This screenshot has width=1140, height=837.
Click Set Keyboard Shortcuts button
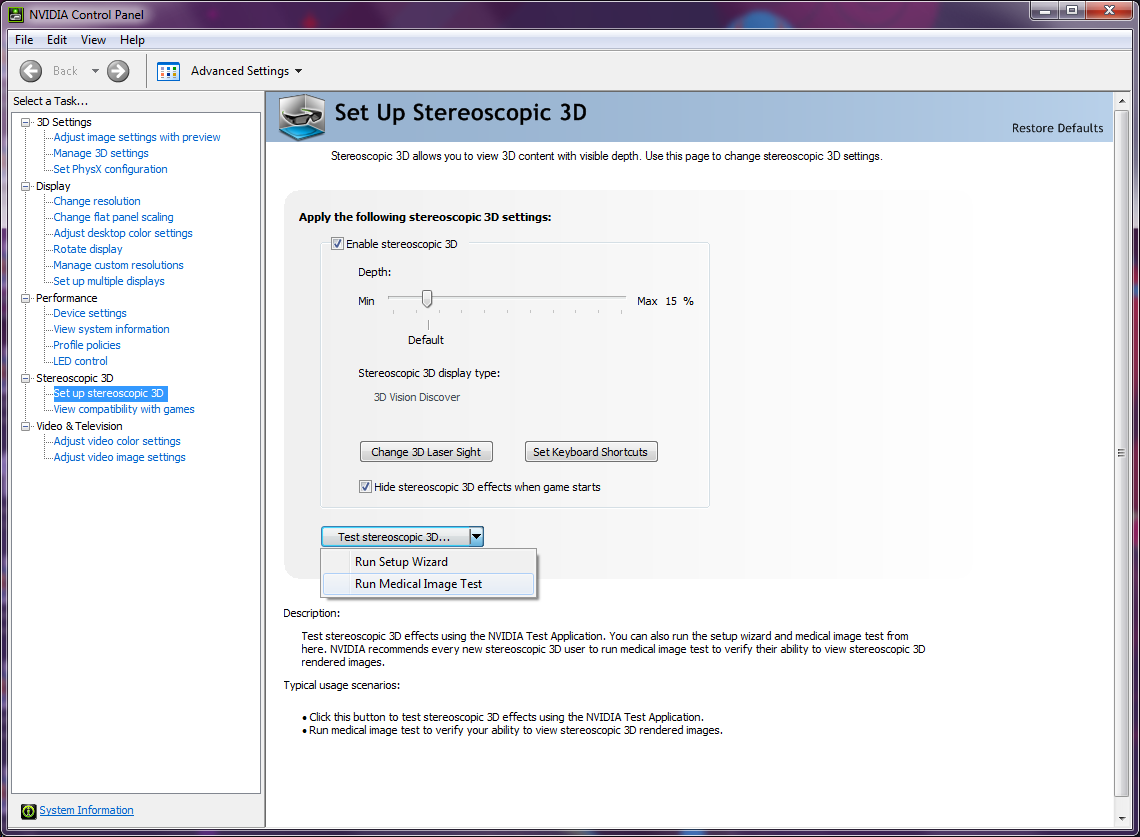click(591, 452)
